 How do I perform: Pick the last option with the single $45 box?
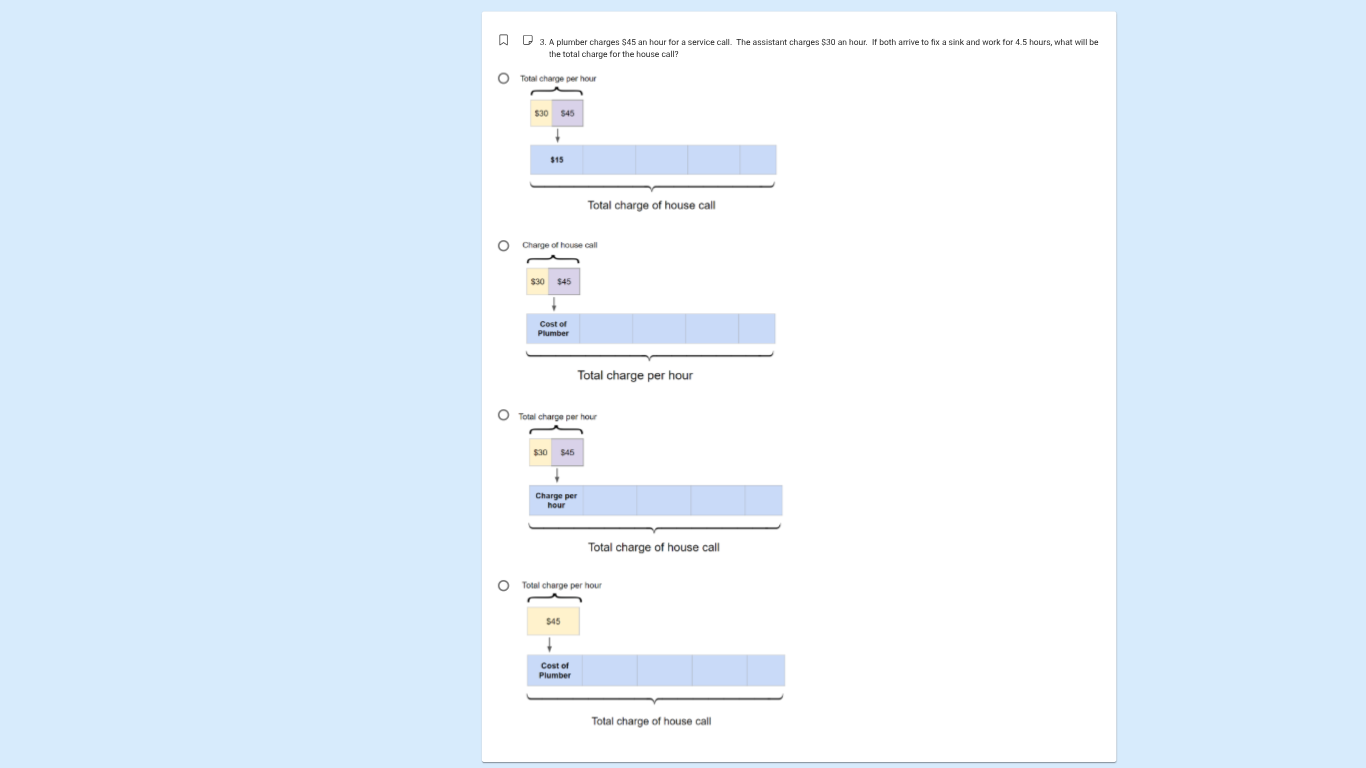pyautogui.click(x=503, y=585)
